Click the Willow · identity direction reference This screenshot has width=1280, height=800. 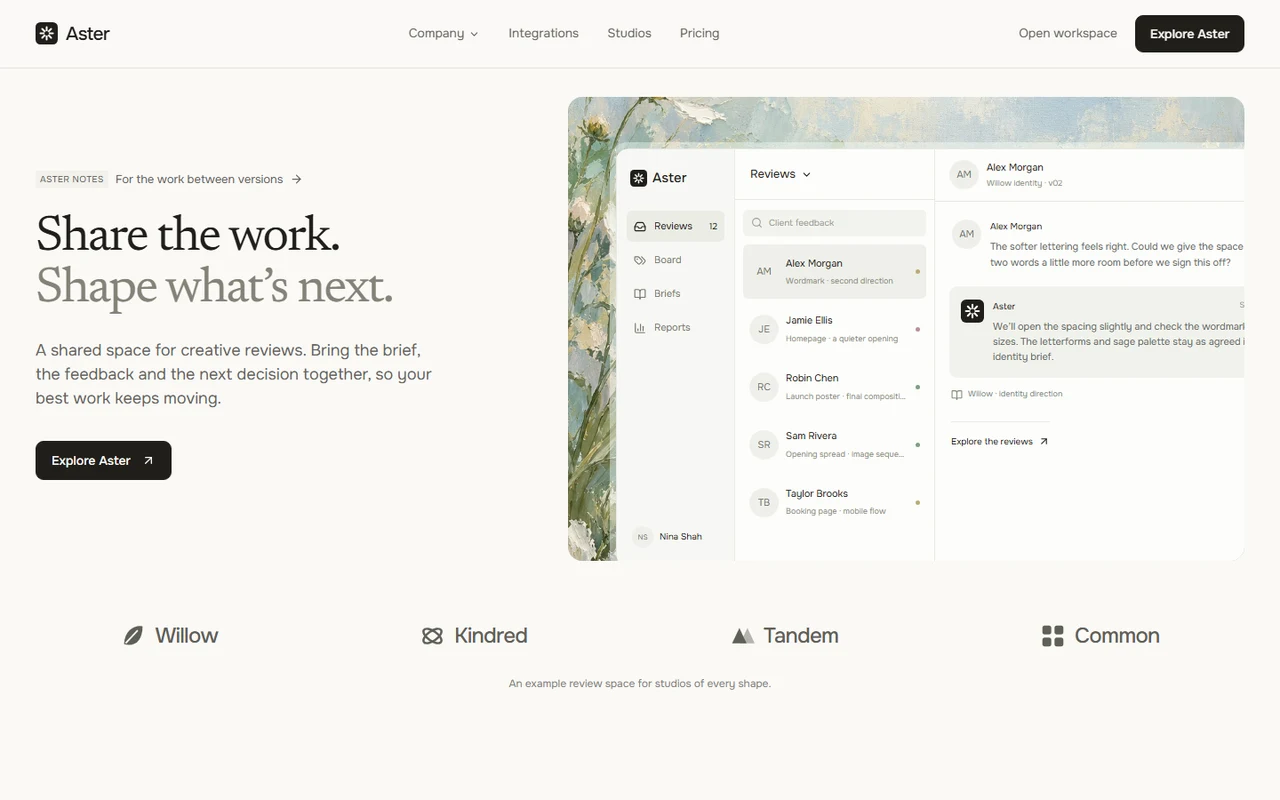coord(1007,394)
